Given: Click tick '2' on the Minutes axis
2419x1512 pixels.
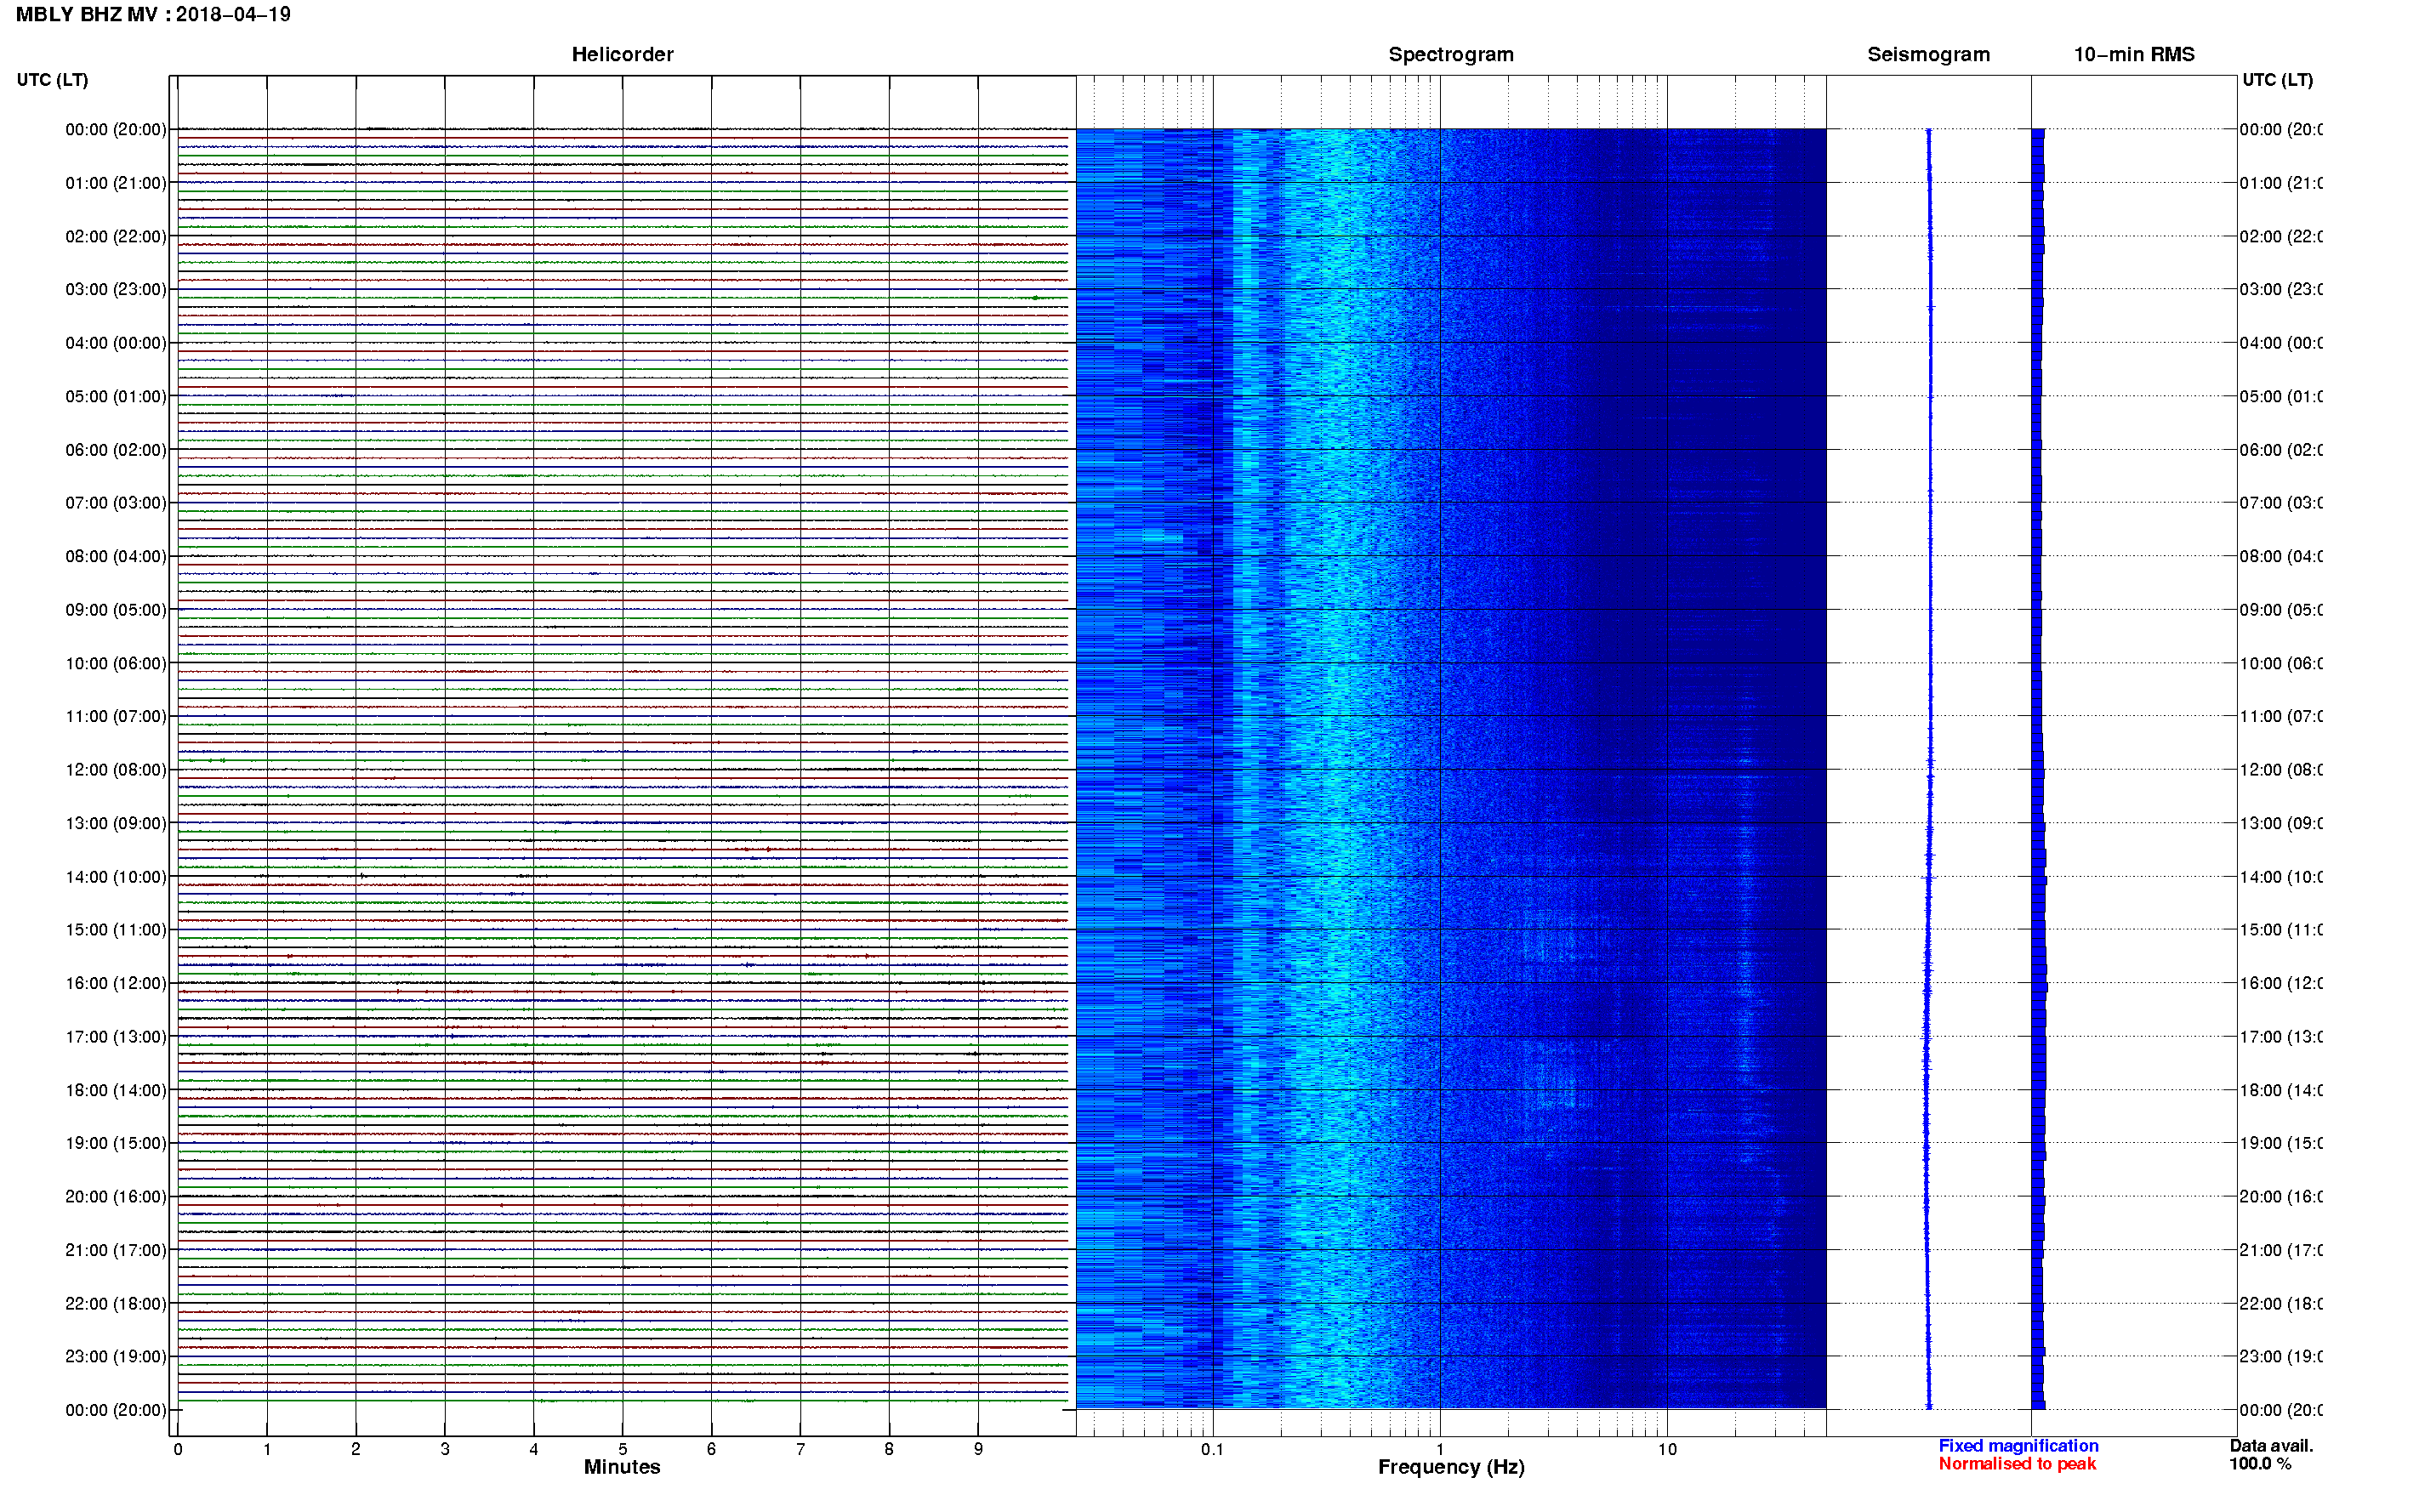Looking at the screenshot, I should pyautogui.click(x=356, y=1449).
